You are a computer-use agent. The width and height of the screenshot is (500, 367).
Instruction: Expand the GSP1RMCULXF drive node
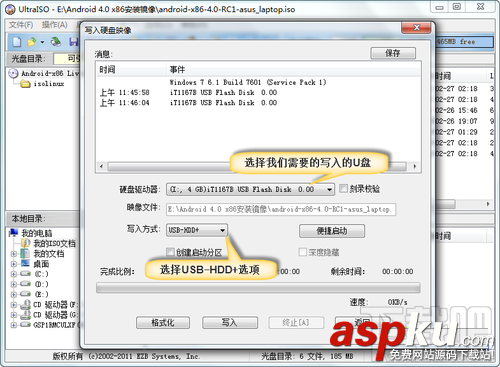14,325
